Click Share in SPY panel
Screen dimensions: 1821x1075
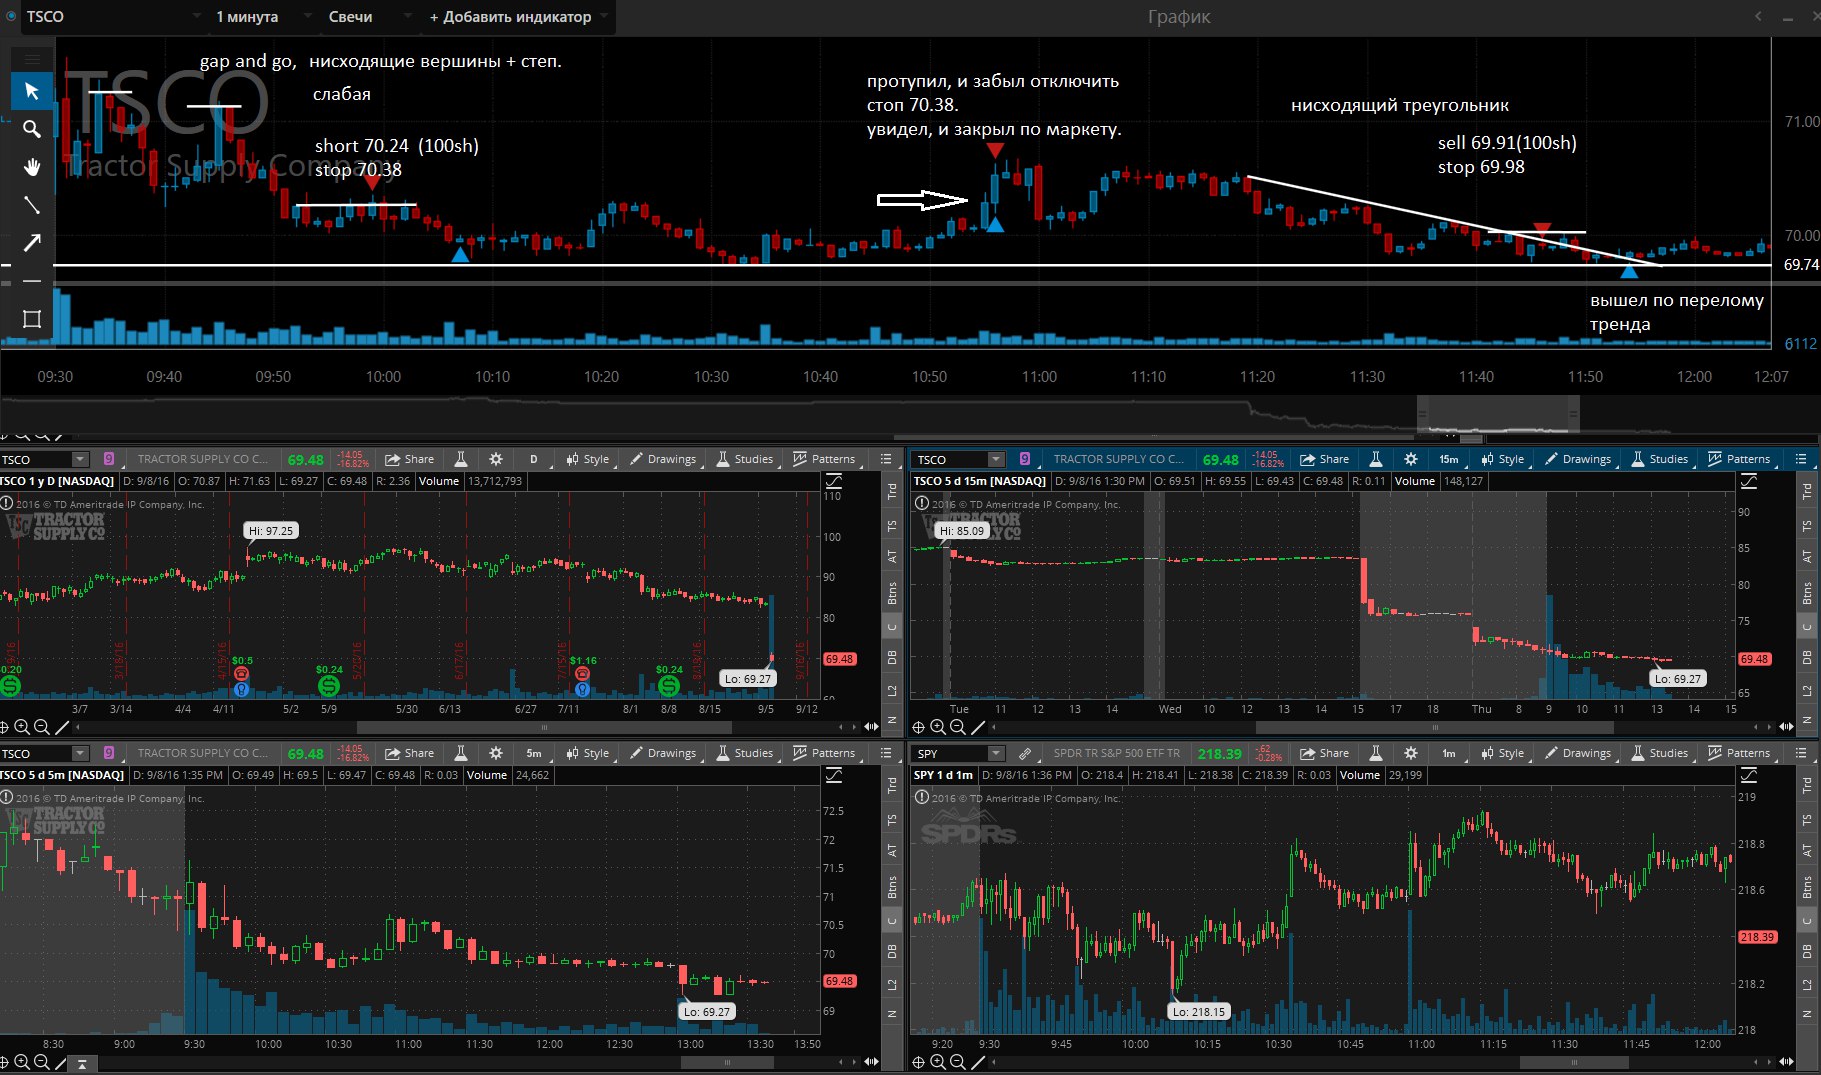coord(1325,753)
